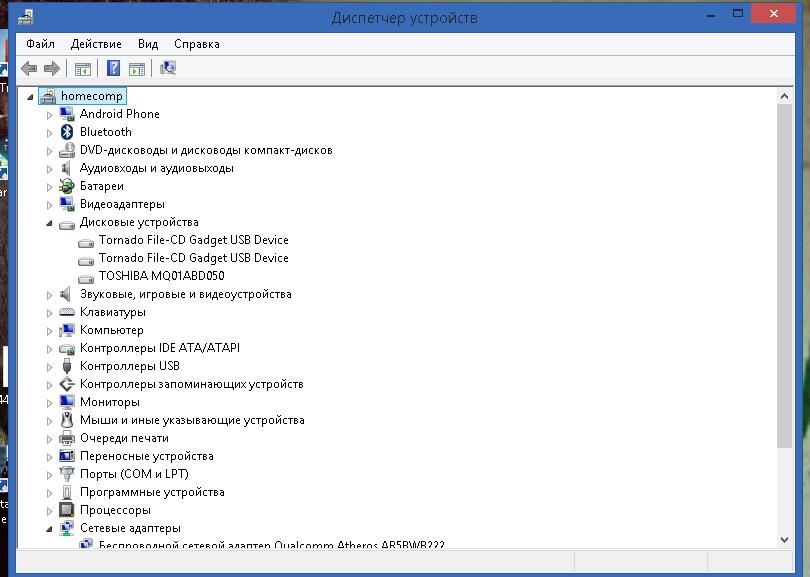Collapse the Дисковые устройства node

pos(49,222)
